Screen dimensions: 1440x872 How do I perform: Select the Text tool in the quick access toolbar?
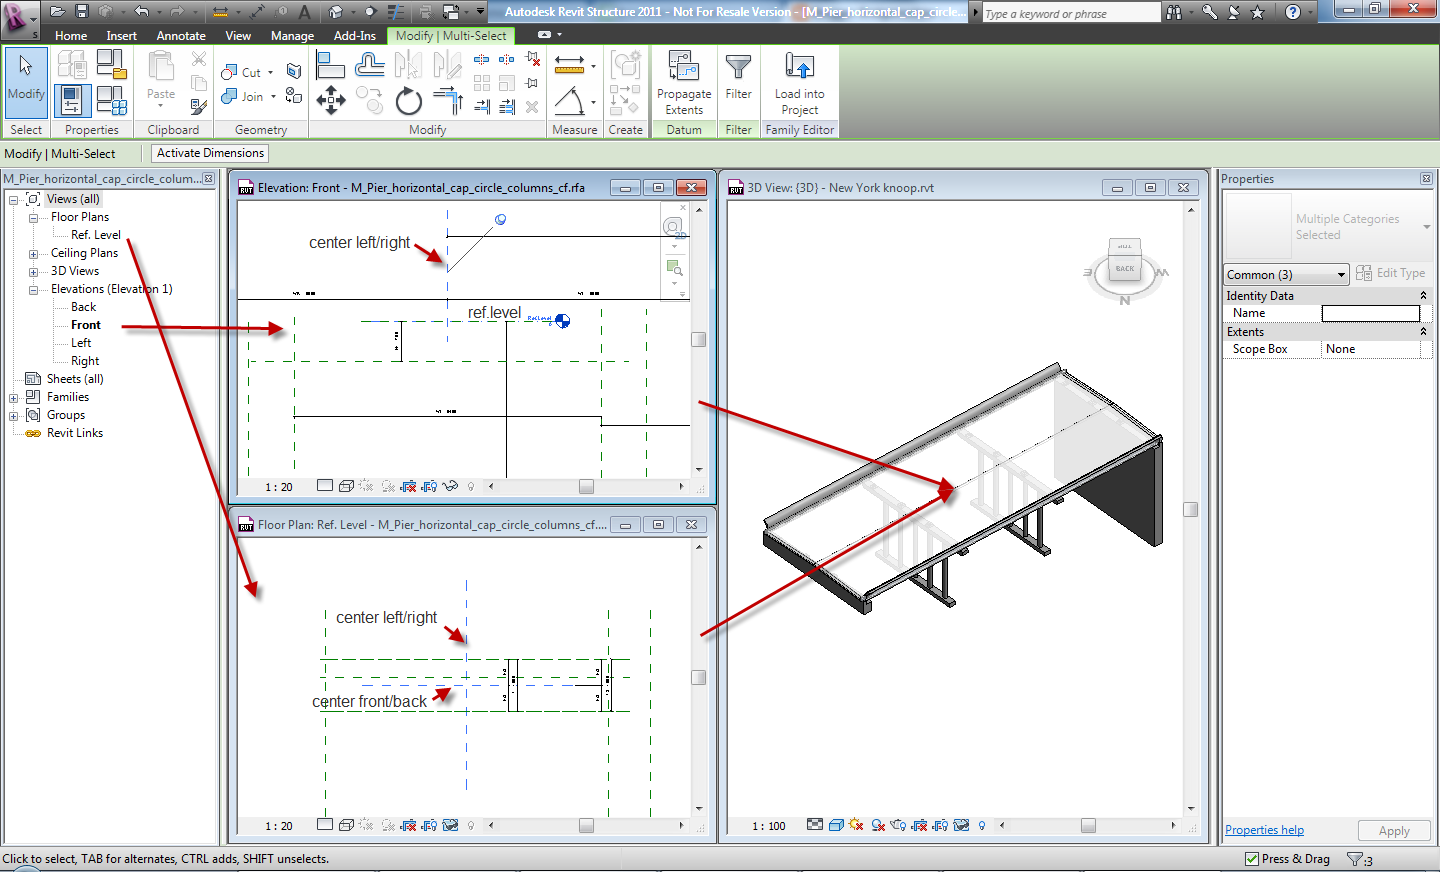(305, 12)
